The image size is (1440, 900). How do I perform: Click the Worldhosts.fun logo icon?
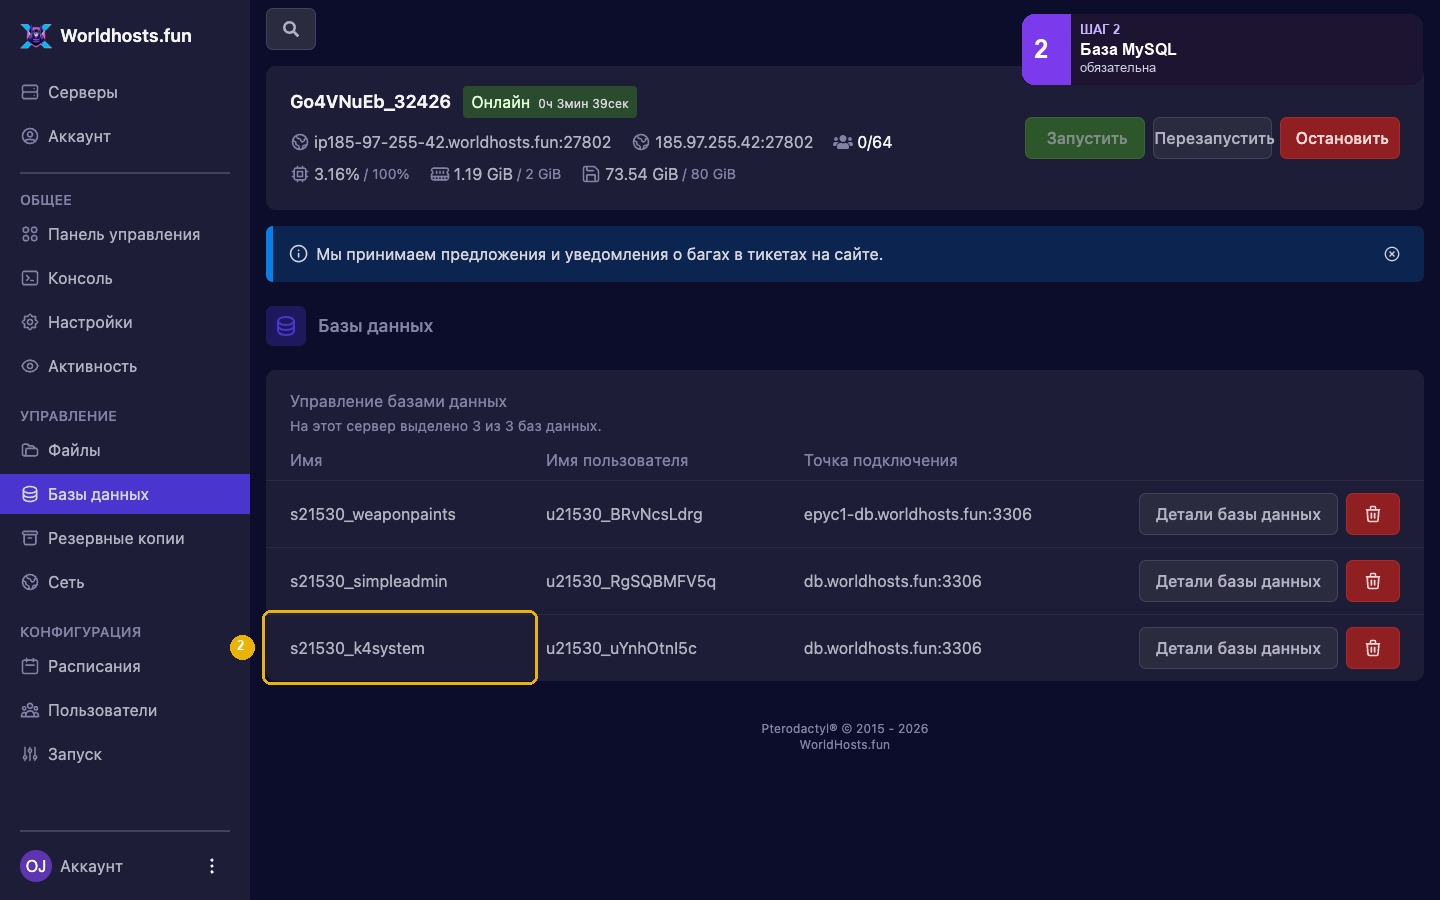[36, 36]
